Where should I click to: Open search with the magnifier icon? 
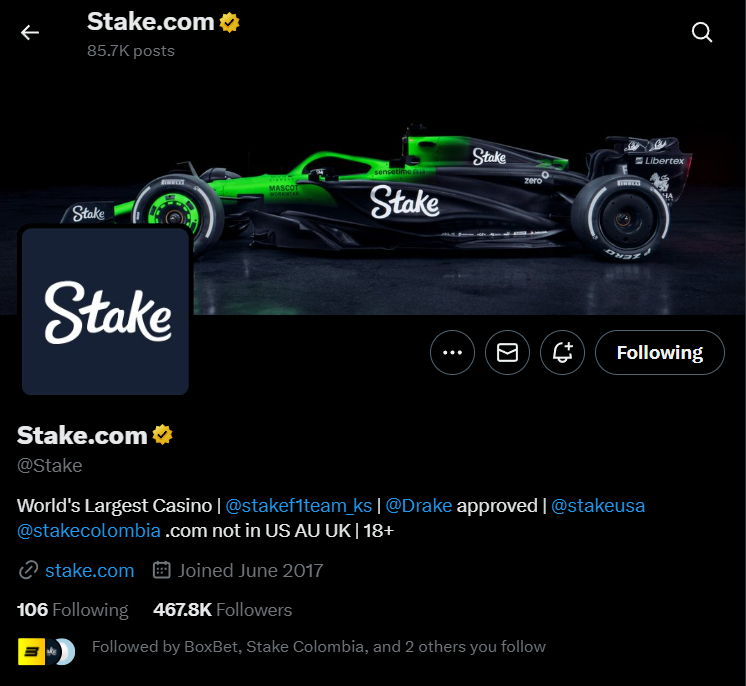[x=702, y=32]
